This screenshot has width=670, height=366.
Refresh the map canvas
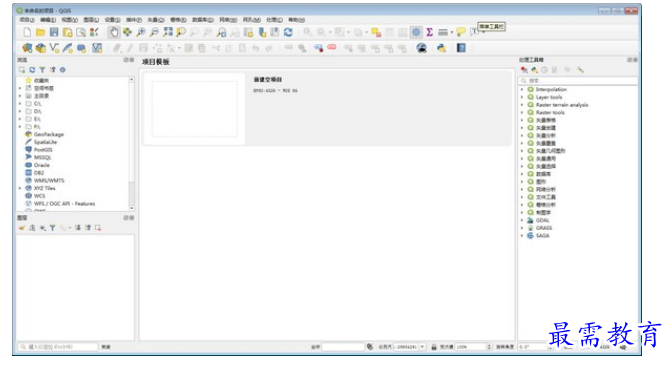(288, 32)
